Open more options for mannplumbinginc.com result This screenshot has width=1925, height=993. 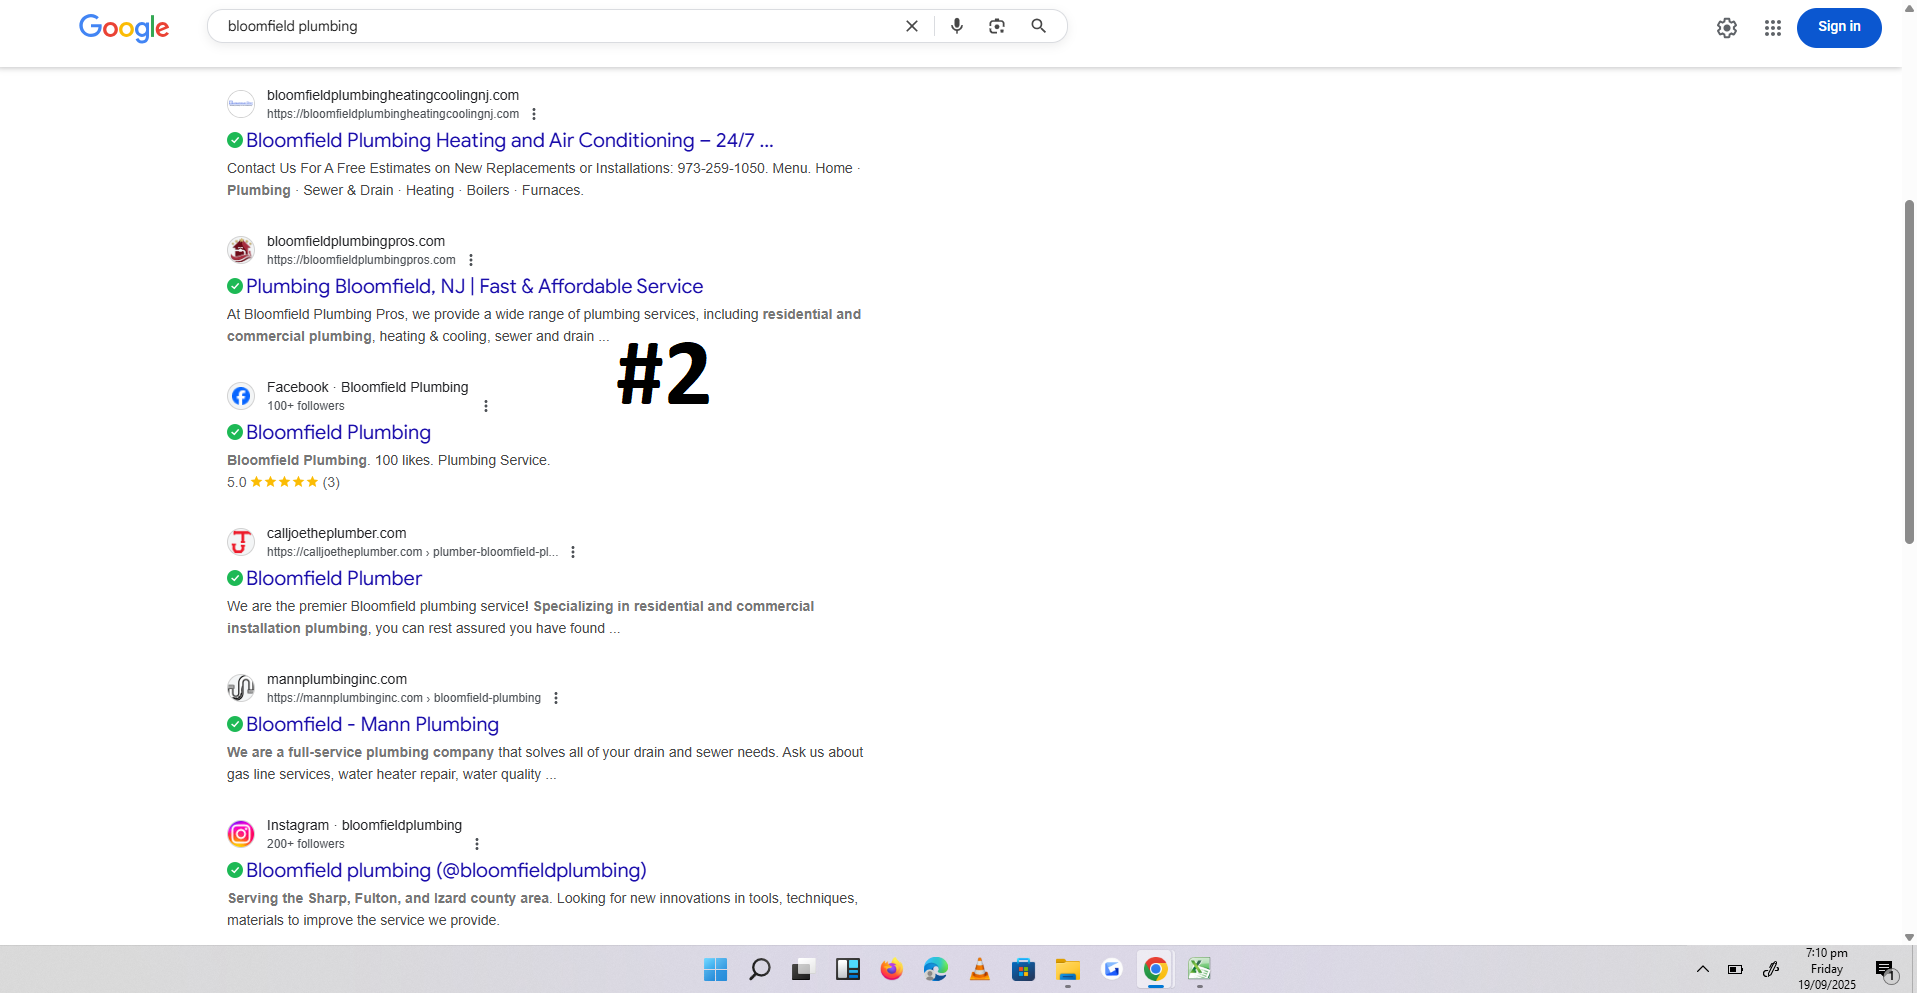coord(556,698)
